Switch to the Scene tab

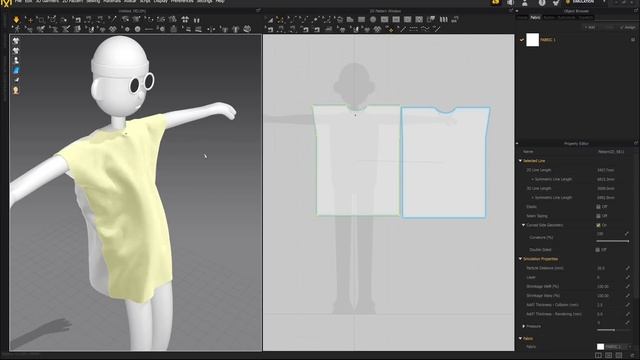coord(522,18)
